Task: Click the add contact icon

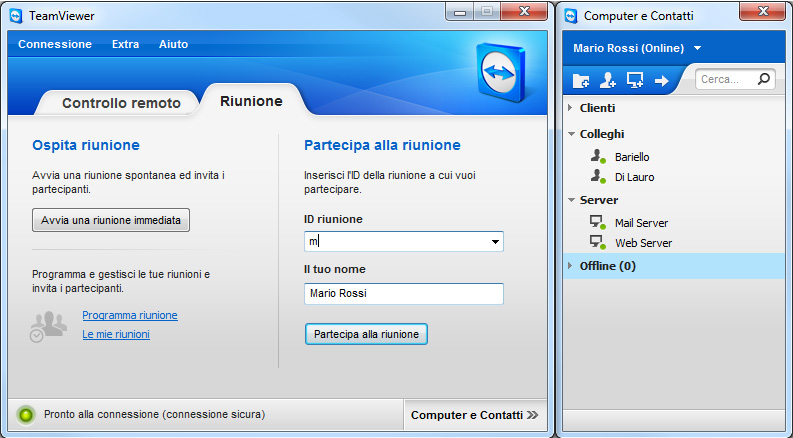Action: 607,81
